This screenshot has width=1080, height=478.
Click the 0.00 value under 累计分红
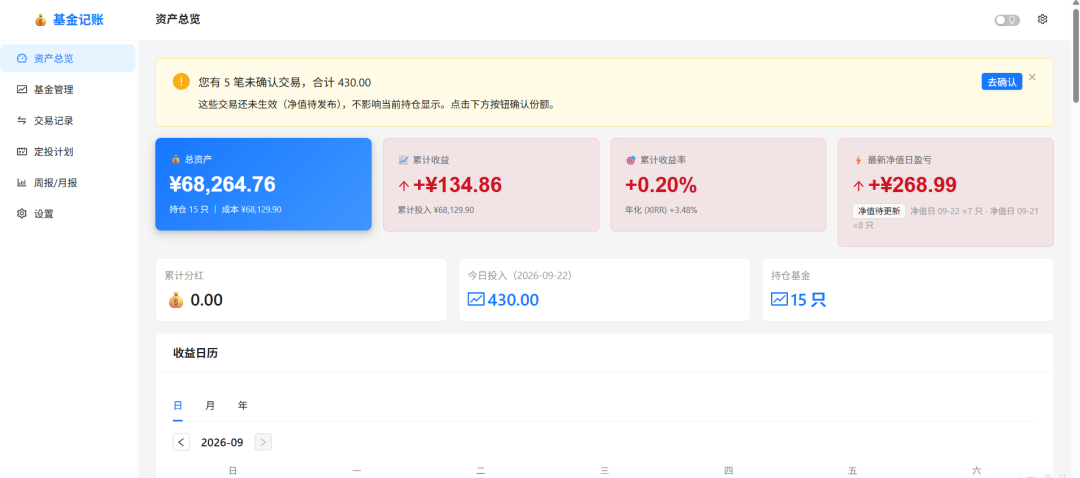[x=207, y=300]
